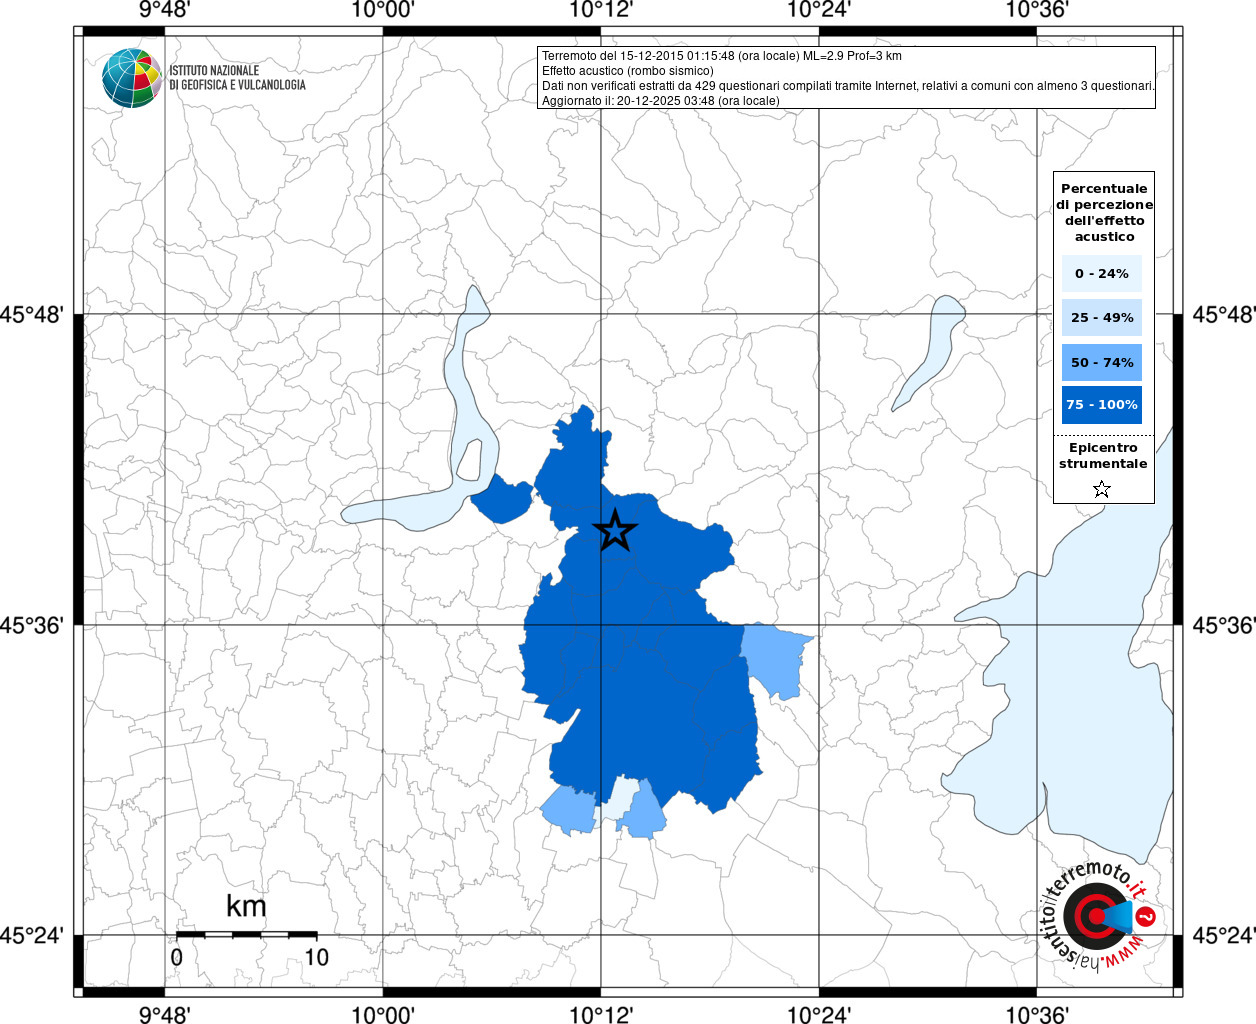
Task: Click the epicentro strumentale star in legend
Action: coord(1102,489)
